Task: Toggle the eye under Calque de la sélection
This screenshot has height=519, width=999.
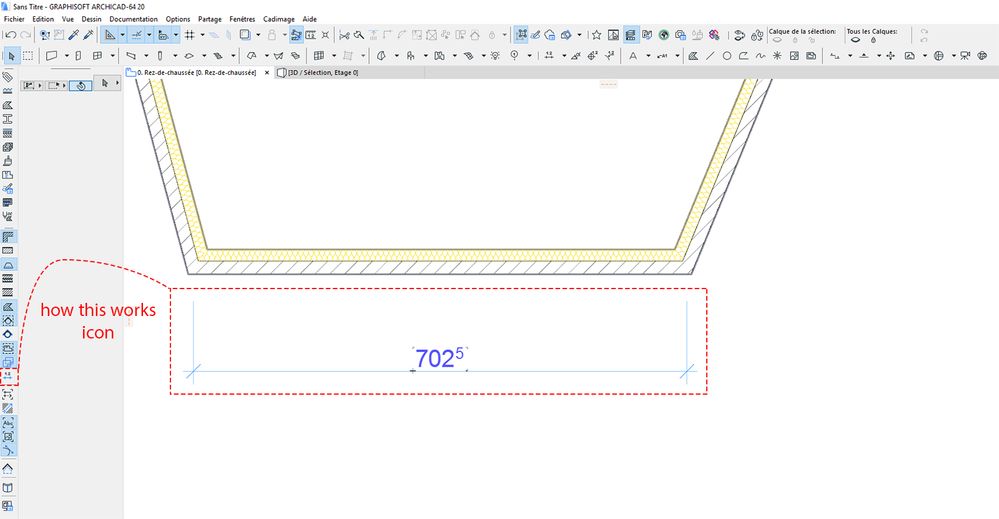Action: [777, 40]
